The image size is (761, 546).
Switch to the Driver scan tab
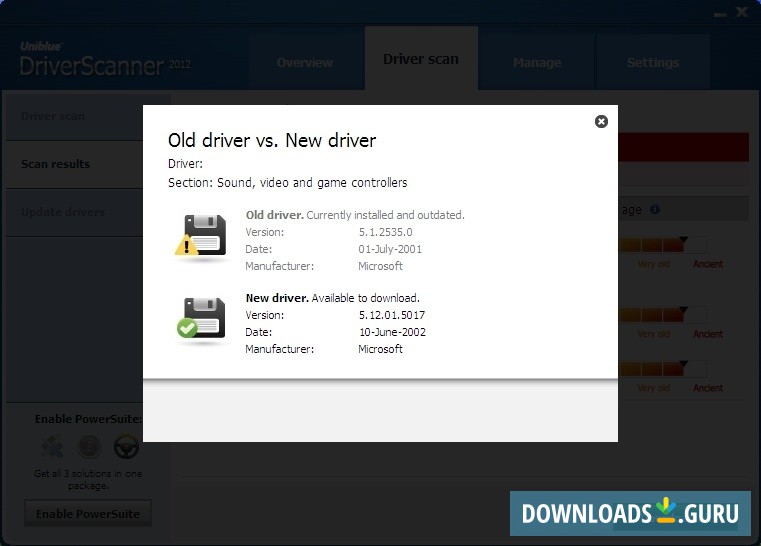pos(421,59)
